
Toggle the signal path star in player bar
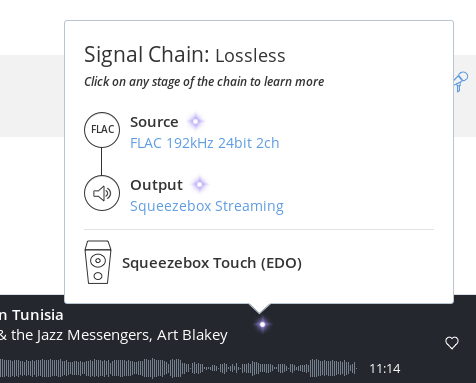(x=262, y=324)
